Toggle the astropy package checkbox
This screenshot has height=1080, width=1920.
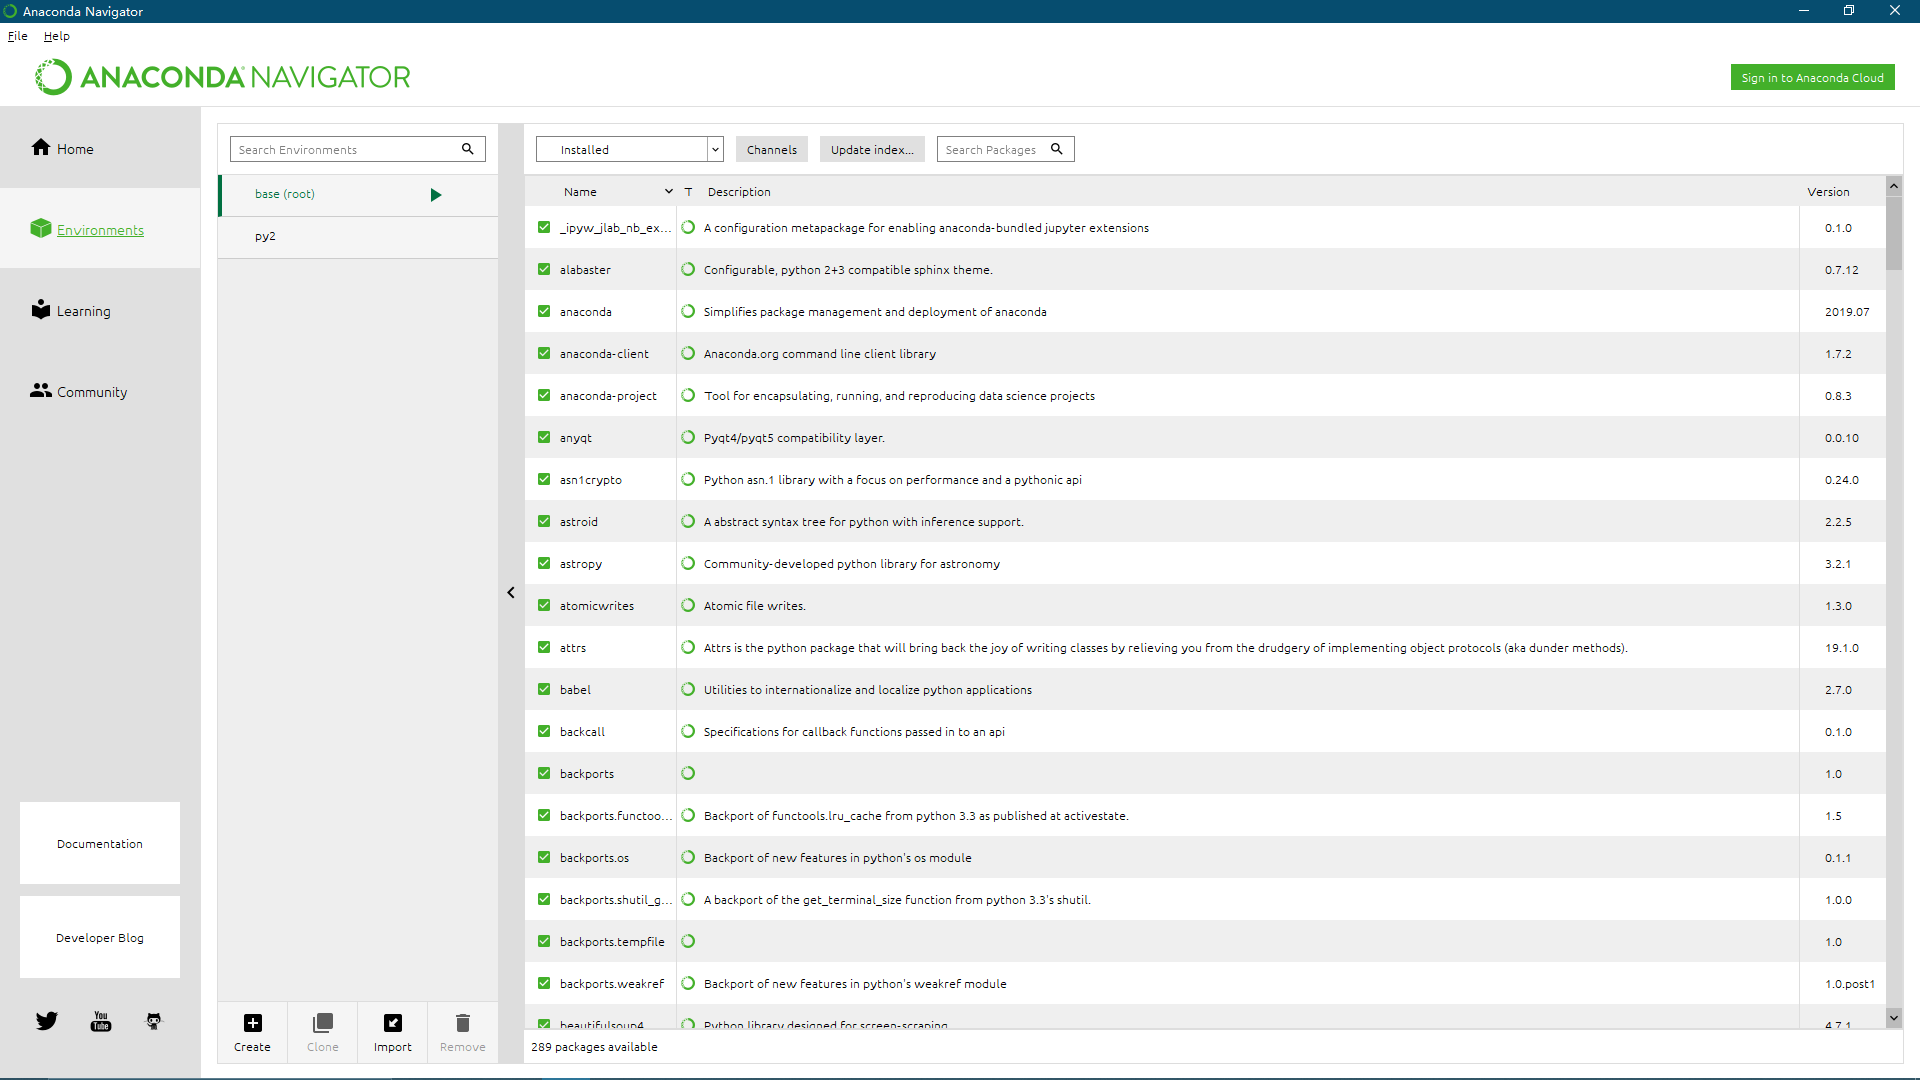[544, 563]
